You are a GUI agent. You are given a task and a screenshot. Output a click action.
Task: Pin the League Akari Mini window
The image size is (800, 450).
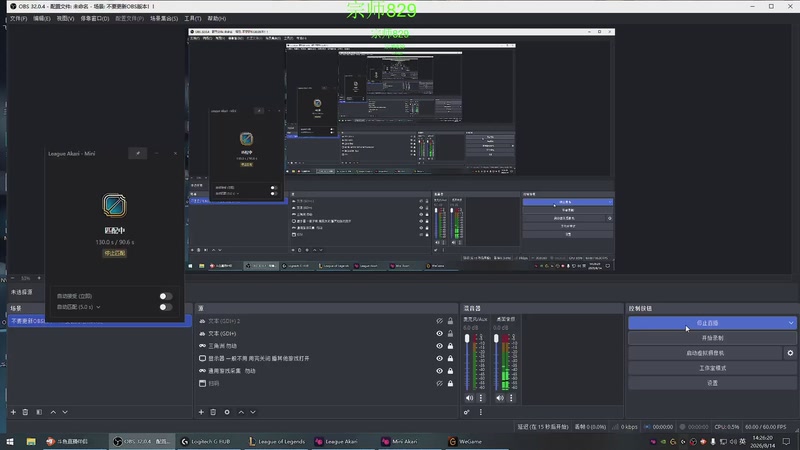click(138, 153)
